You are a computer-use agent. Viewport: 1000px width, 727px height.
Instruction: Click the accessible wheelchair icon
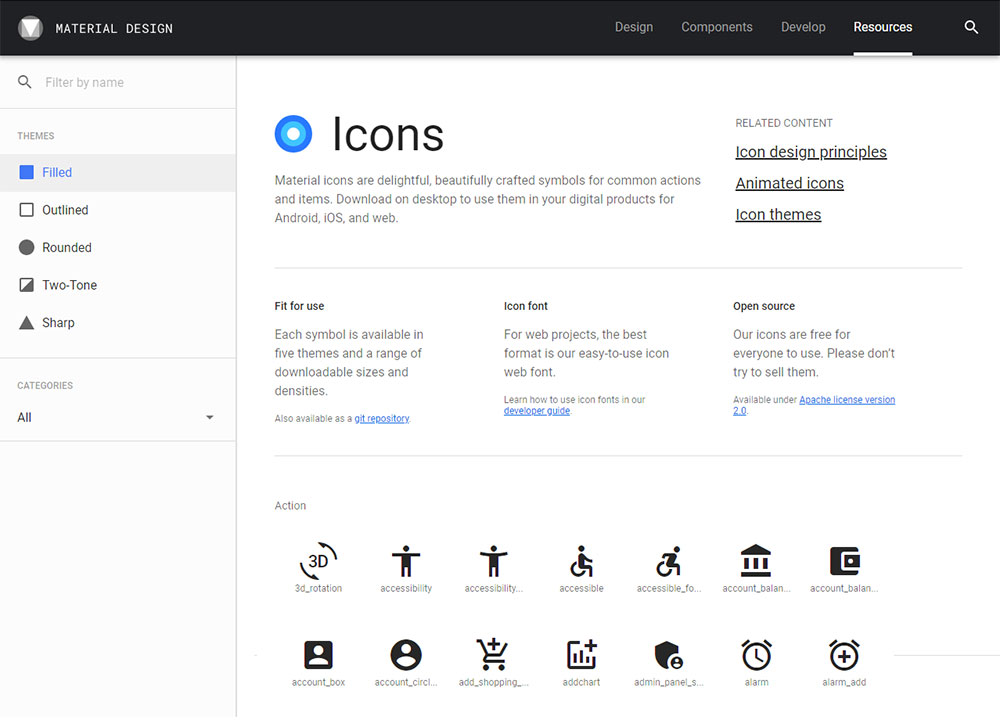pyautogui.click(x=581, y=561)
